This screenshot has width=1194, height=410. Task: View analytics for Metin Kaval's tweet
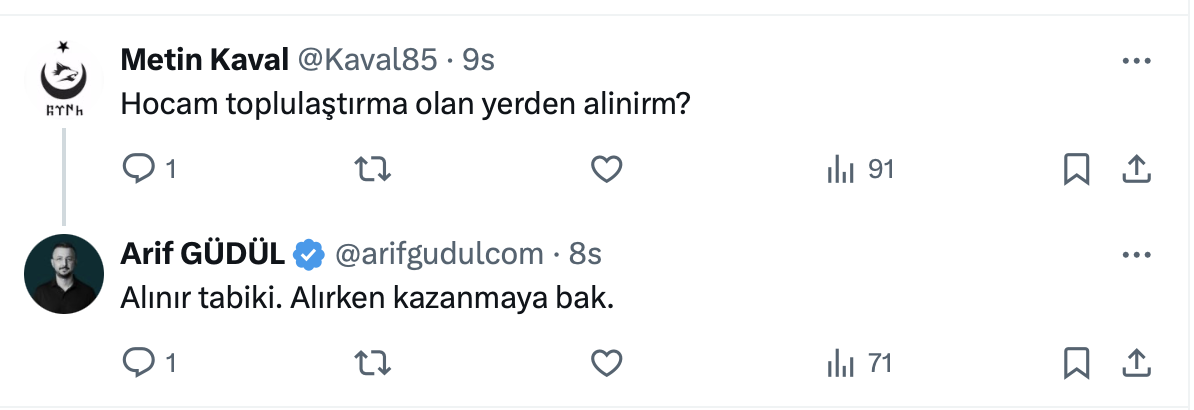841,171
